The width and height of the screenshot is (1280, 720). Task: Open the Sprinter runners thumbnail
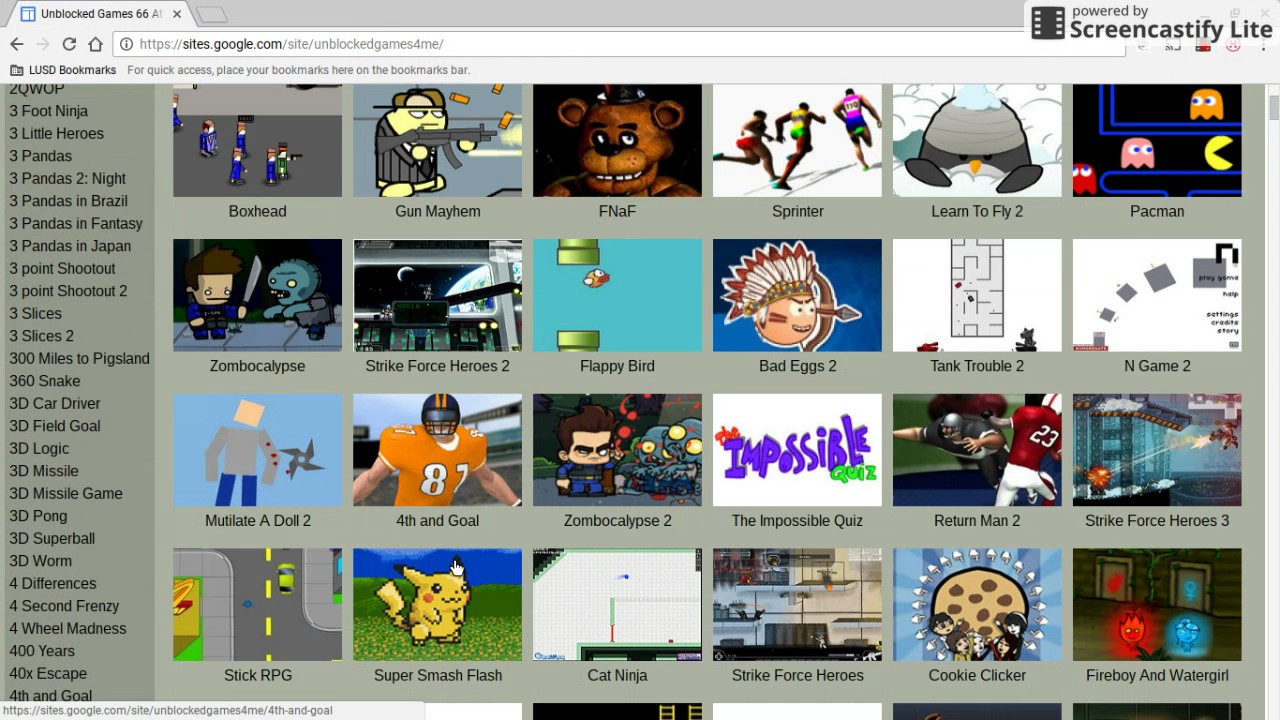pos(797,140)
